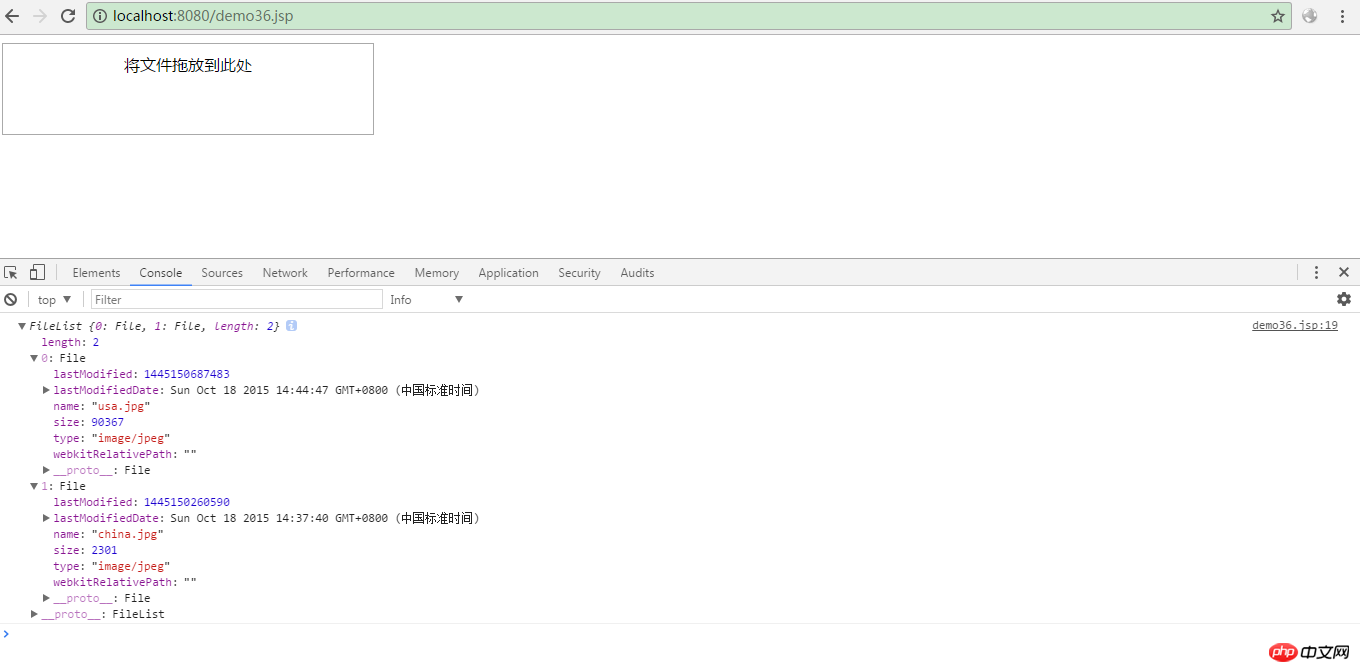Collapse the 0: File entry
The width and height of the screenshot is (1360, 672).
pos(34,358)
